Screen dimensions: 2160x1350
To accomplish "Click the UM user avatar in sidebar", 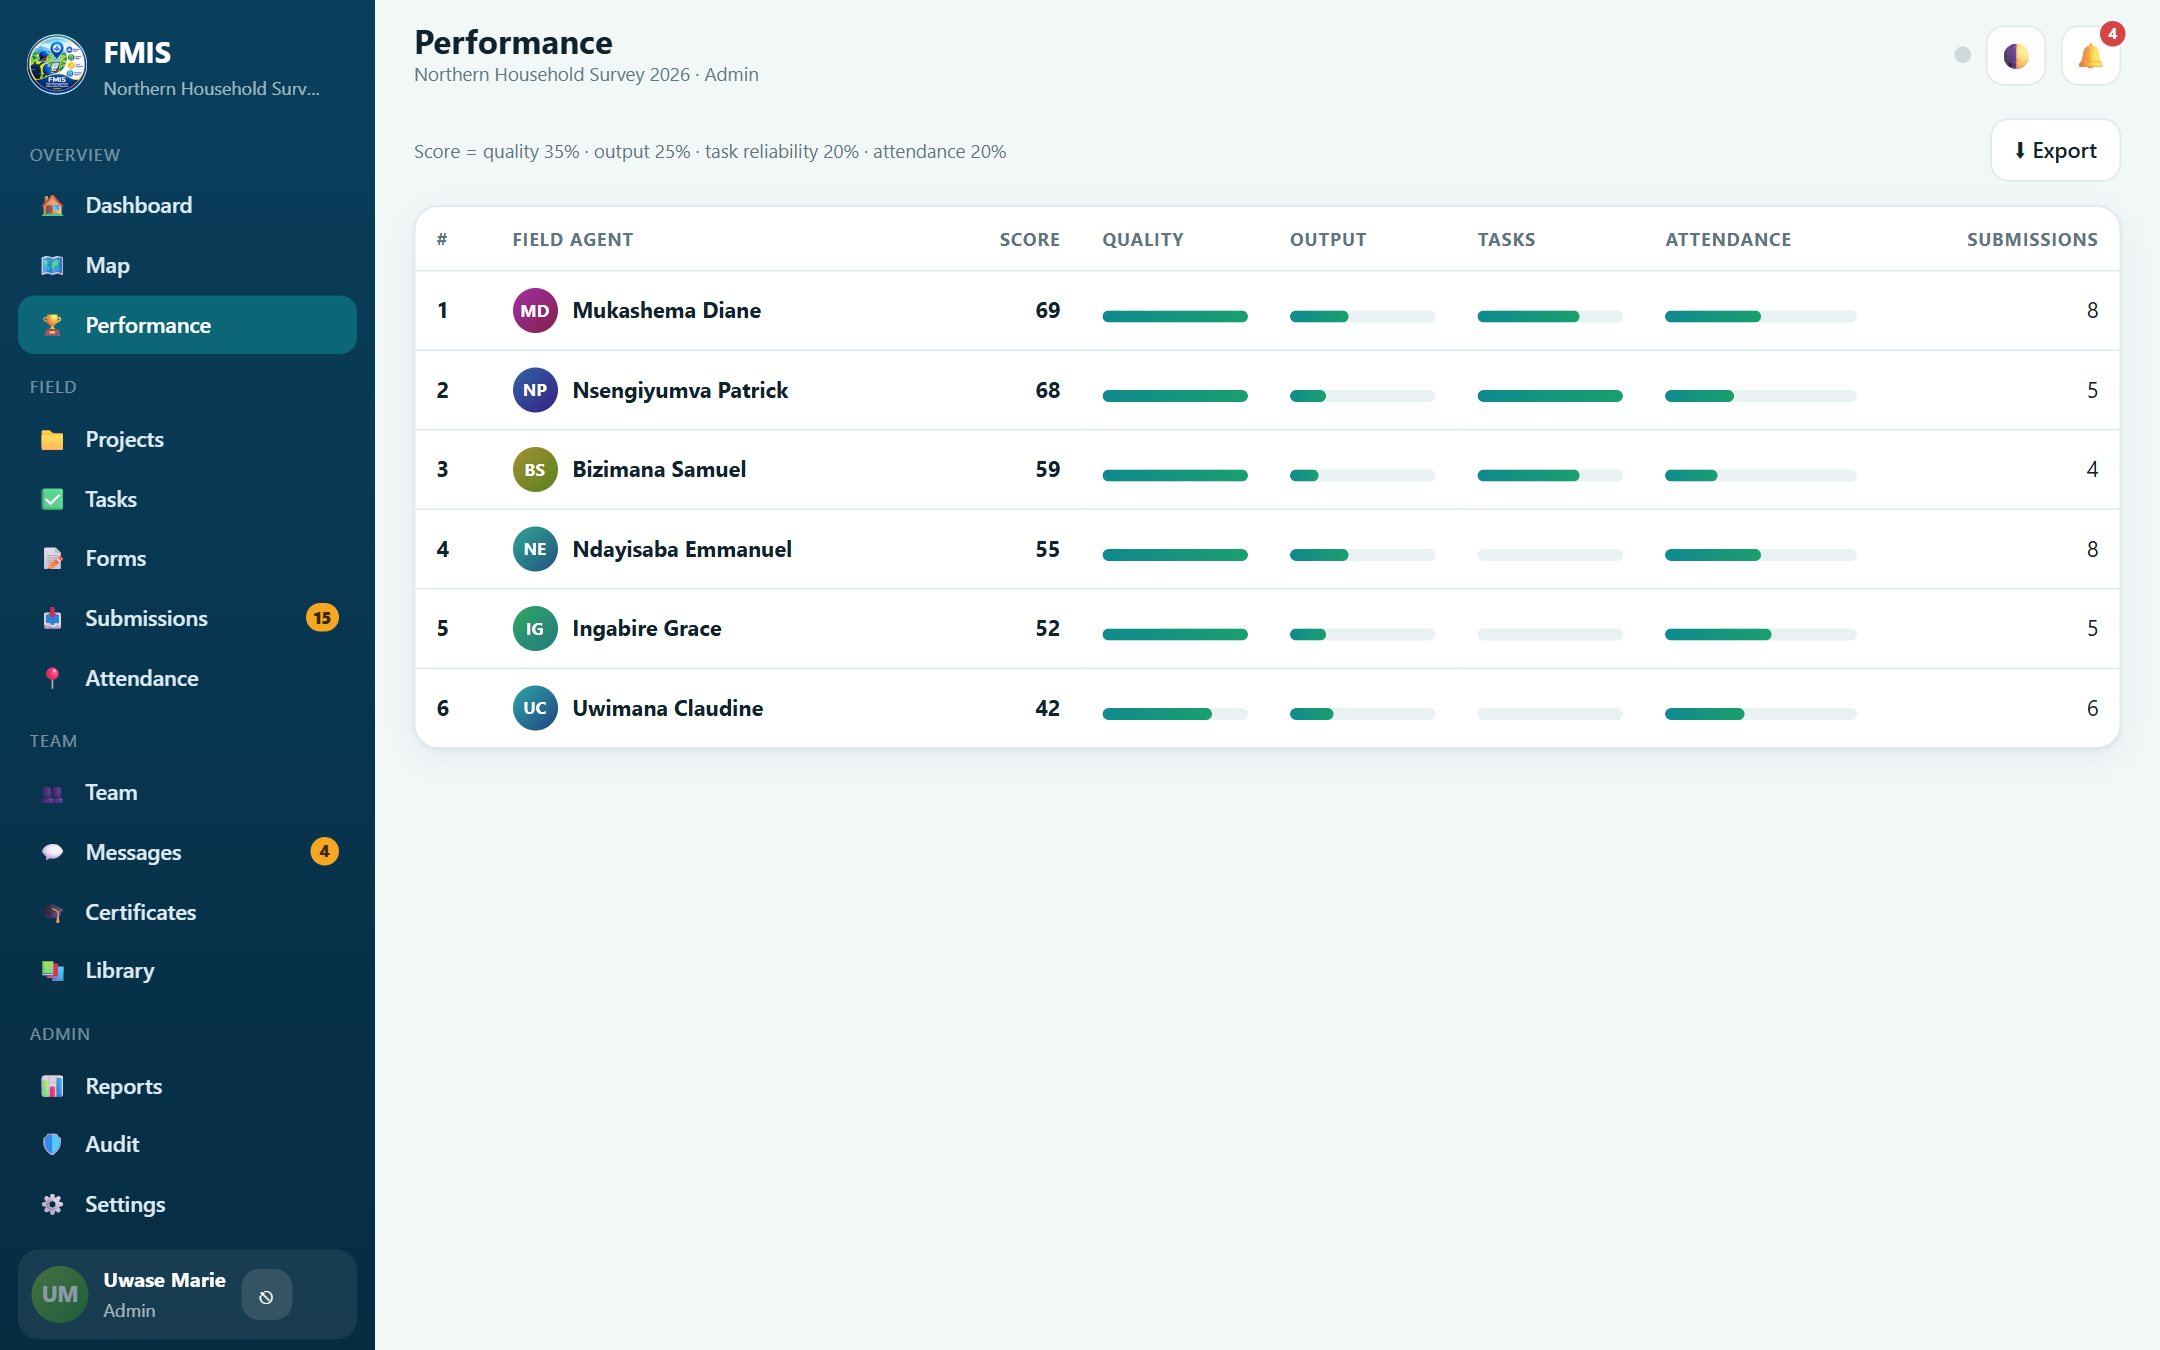I will 60,1294.
